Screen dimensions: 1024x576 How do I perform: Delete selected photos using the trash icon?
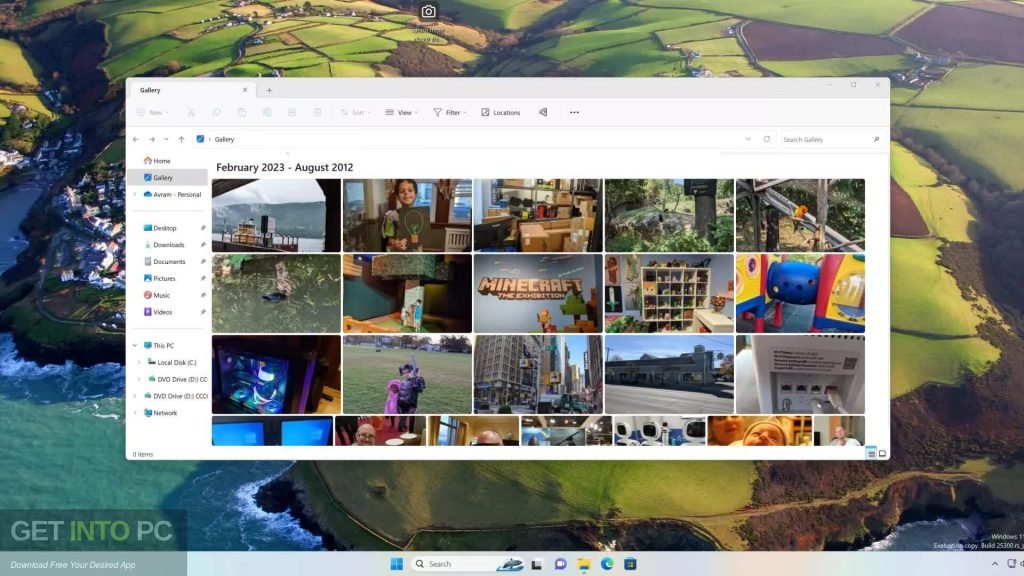tap(318, 112)
